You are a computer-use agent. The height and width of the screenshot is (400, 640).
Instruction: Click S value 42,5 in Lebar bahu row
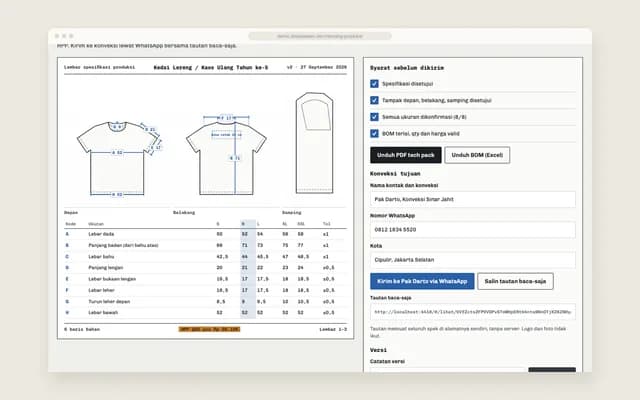(x=222, y=257)
